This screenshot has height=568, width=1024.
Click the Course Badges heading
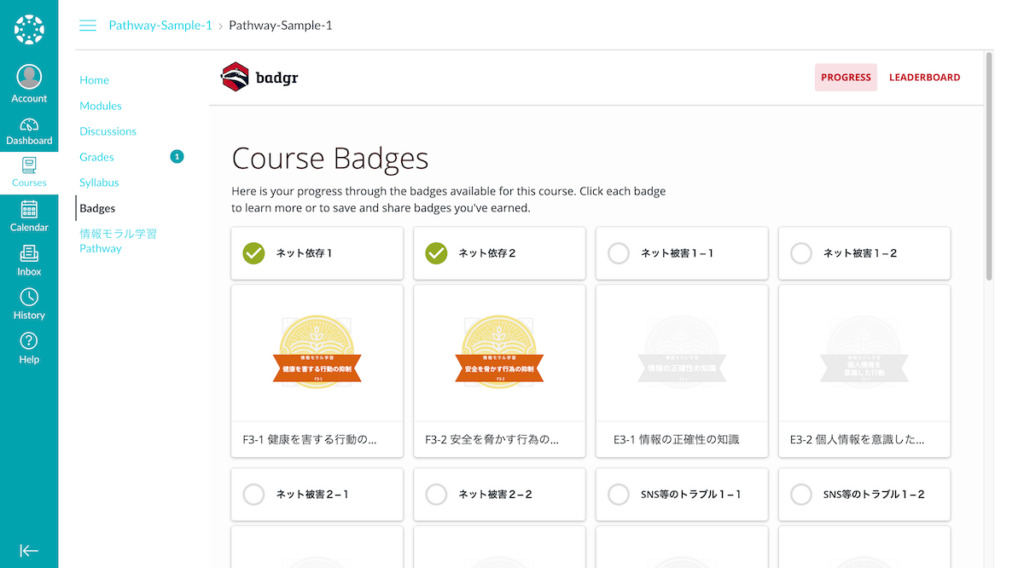tap(330, 159)
